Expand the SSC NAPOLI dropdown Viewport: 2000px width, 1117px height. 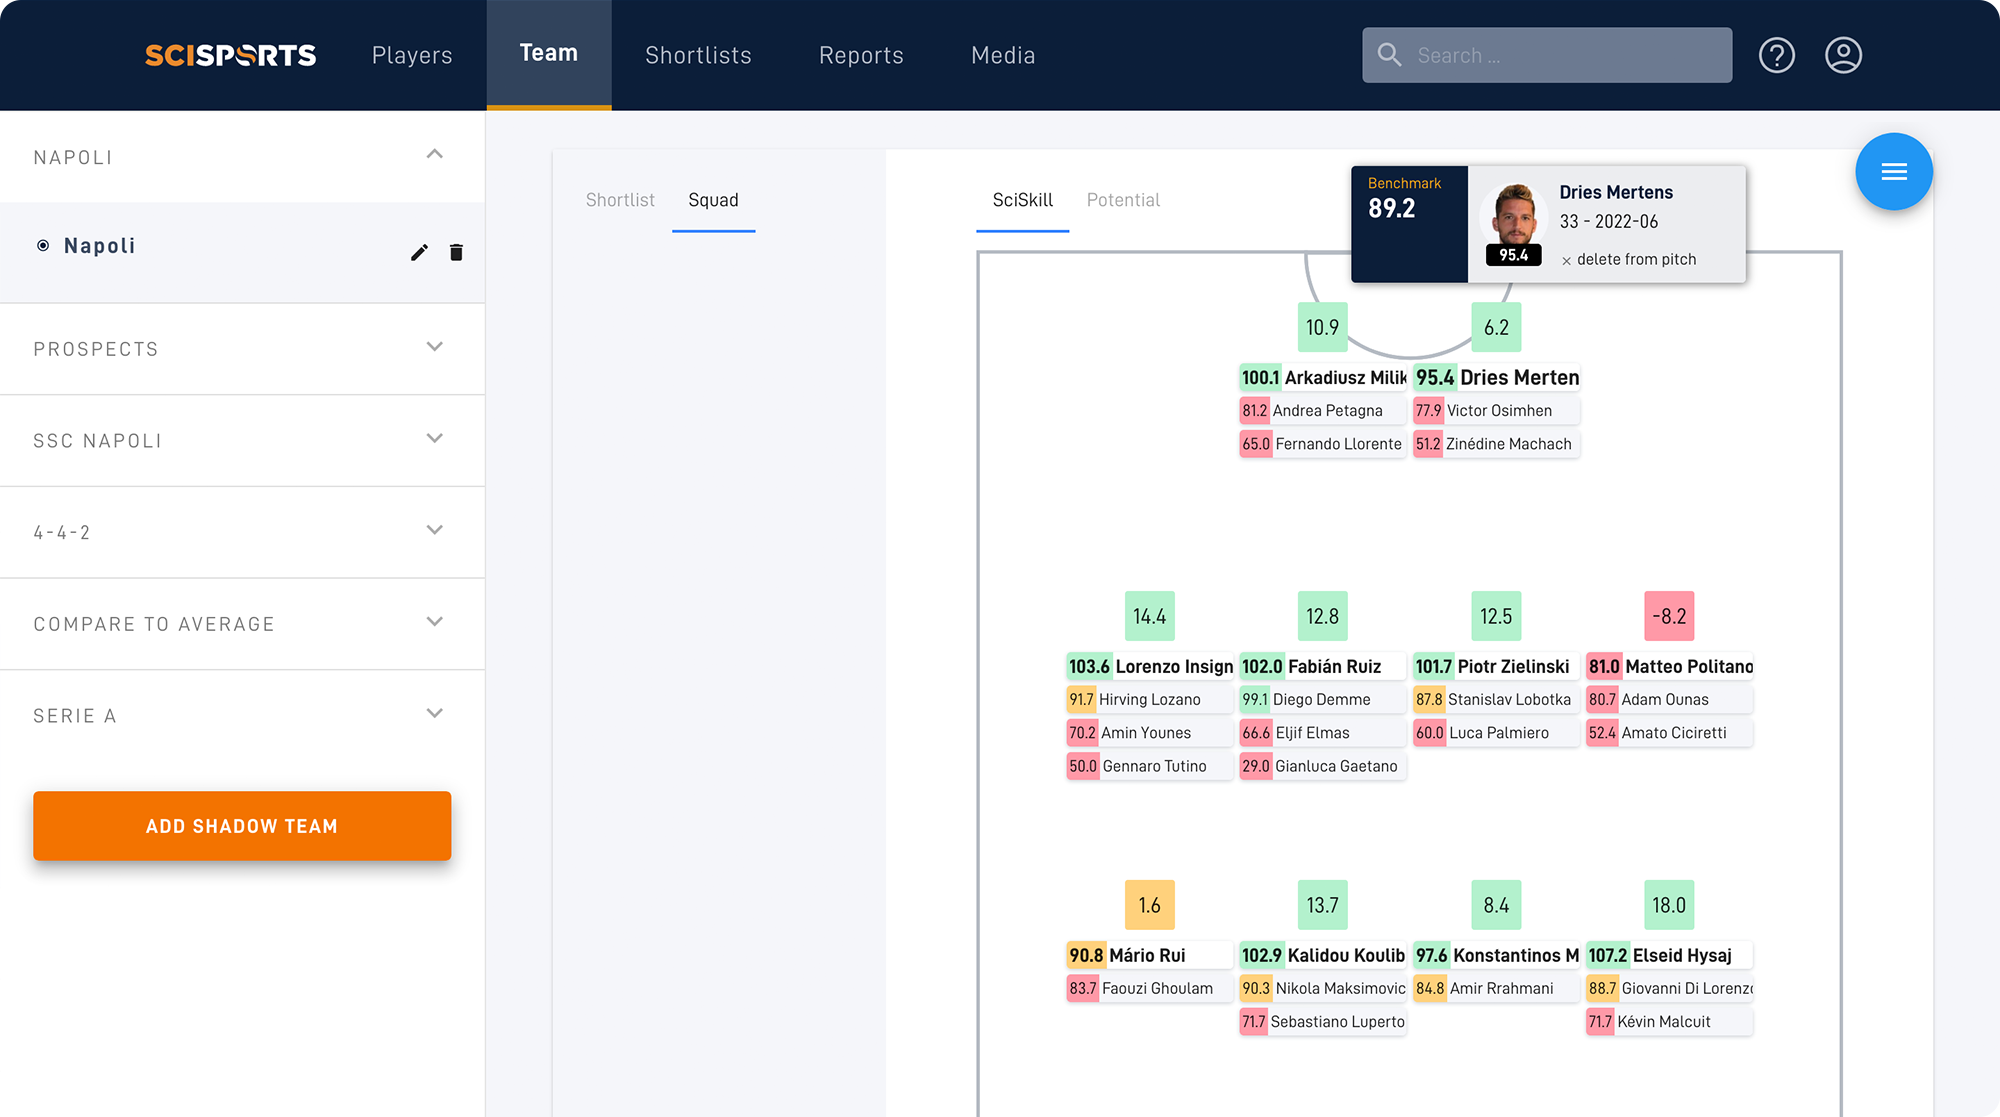click(x=434, y=439)
